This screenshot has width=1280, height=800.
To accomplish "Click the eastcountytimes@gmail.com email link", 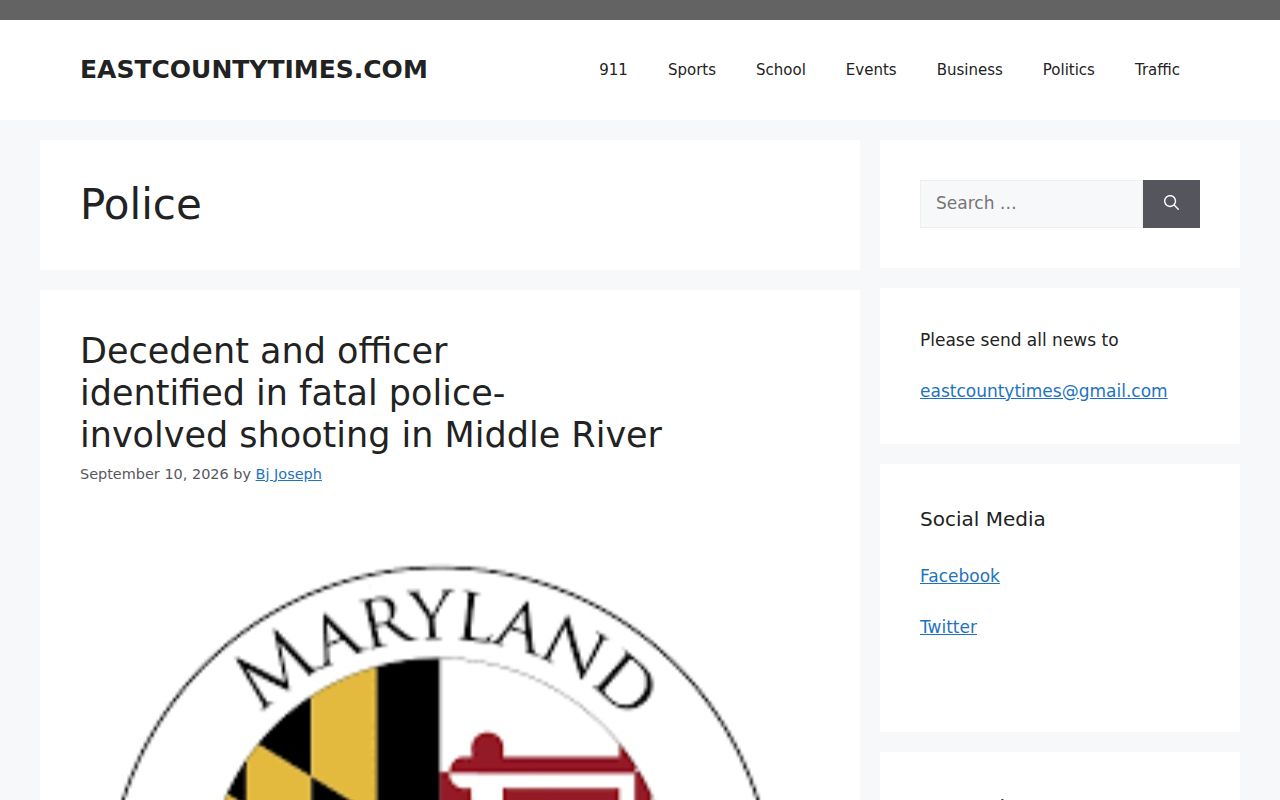I will pyautogui.click(x=1044, y=391).
